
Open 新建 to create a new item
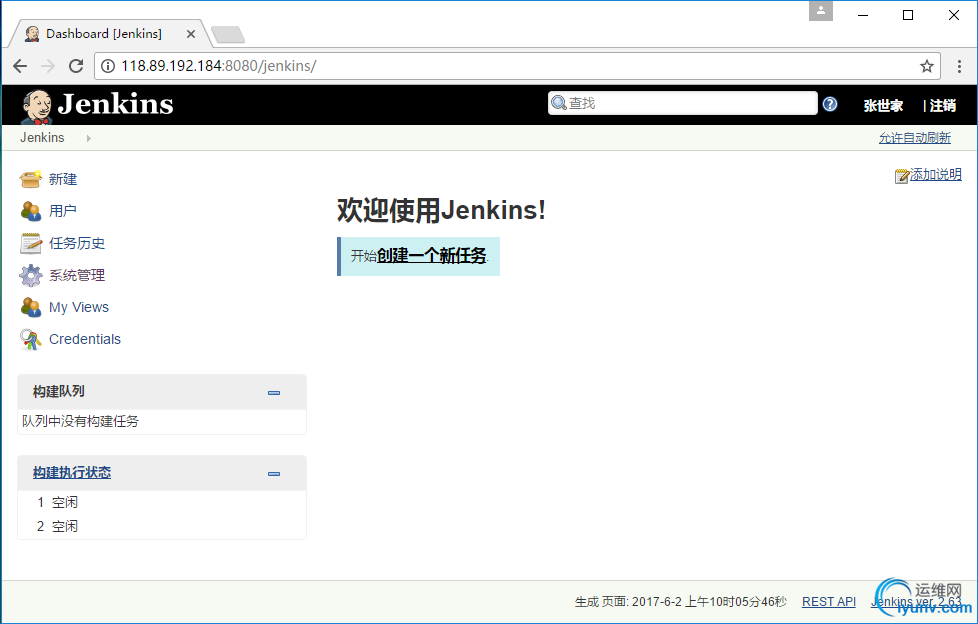[62, 179]
